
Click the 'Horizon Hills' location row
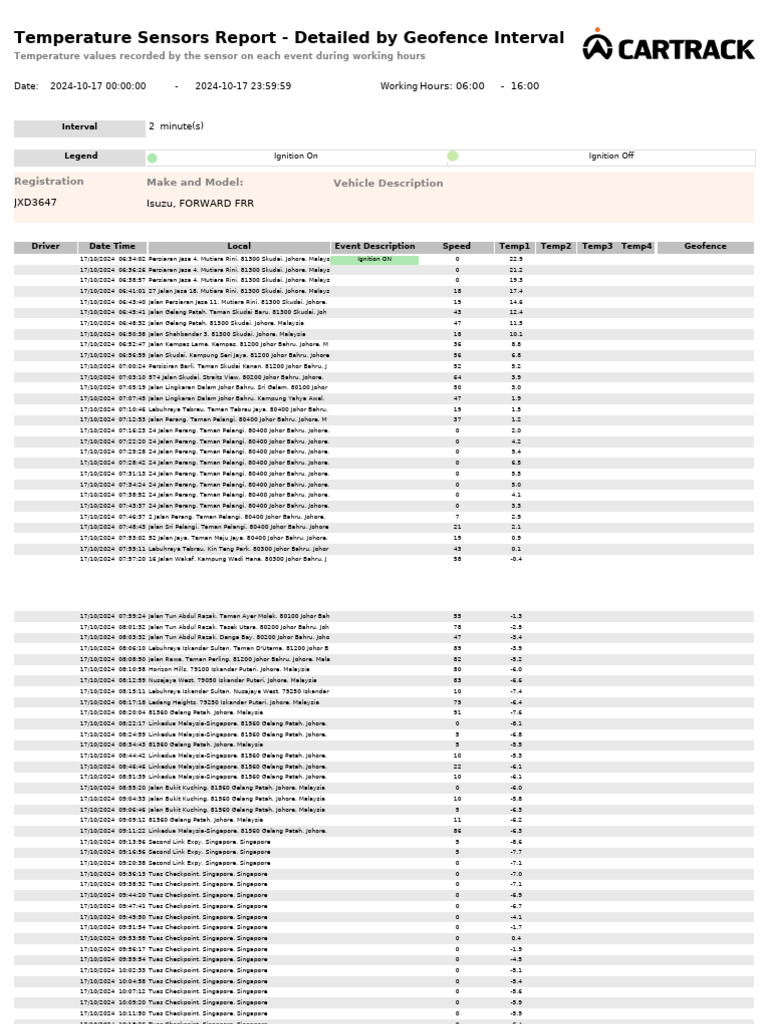pos(384,670)
